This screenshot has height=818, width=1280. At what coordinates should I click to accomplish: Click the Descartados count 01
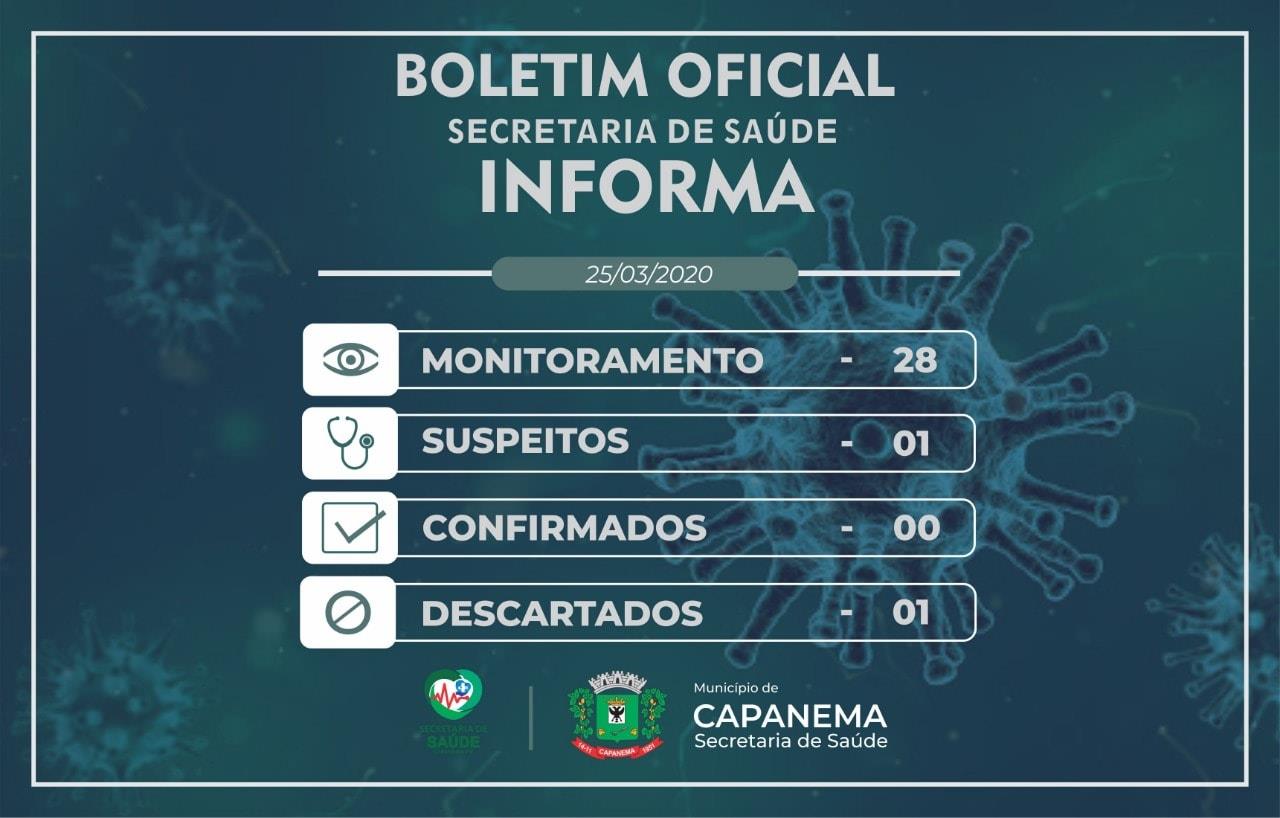tap(911, 612)
